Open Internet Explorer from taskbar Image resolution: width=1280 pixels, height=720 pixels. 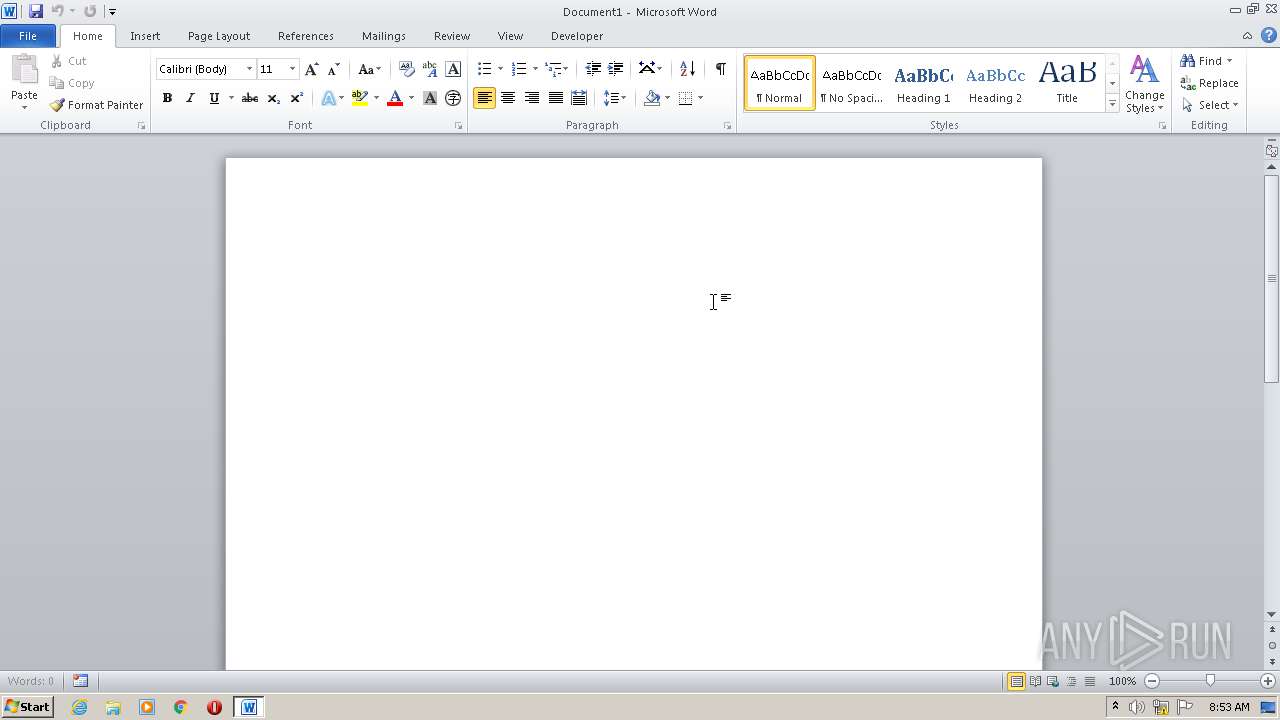point(80,707)
